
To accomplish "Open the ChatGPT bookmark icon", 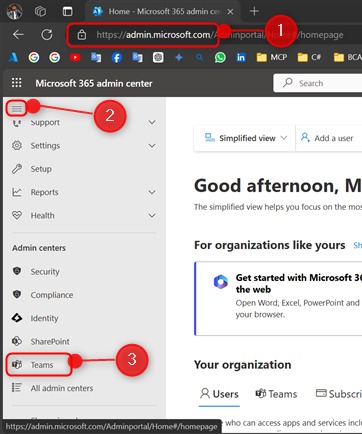I will pos(158,58).
